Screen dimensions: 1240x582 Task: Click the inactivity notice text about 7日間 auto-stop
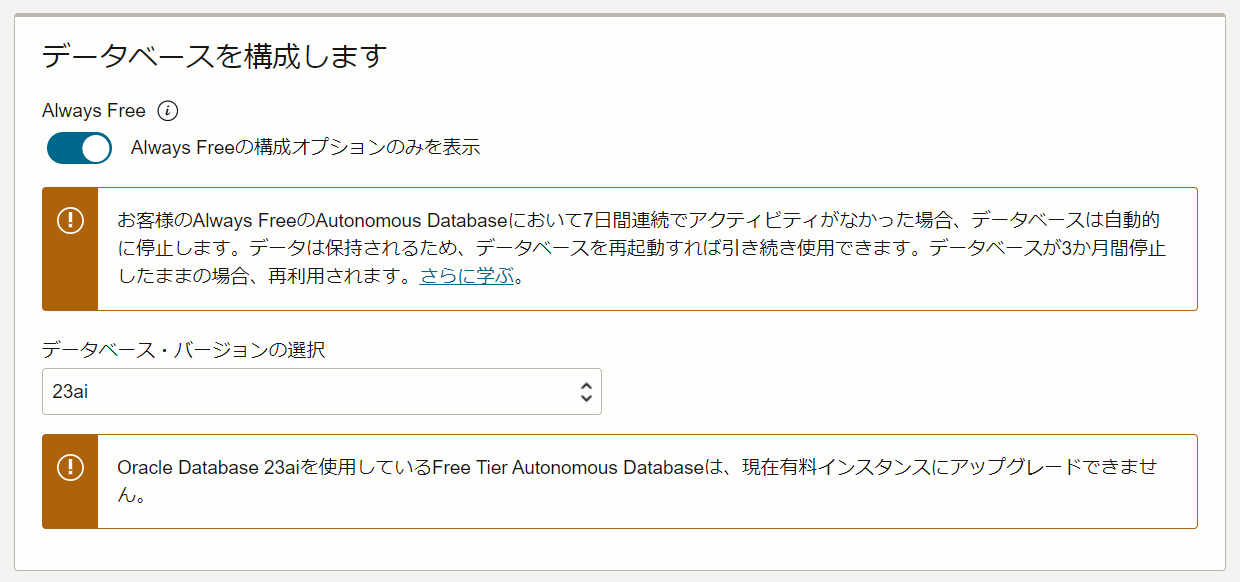coord(640,248)
